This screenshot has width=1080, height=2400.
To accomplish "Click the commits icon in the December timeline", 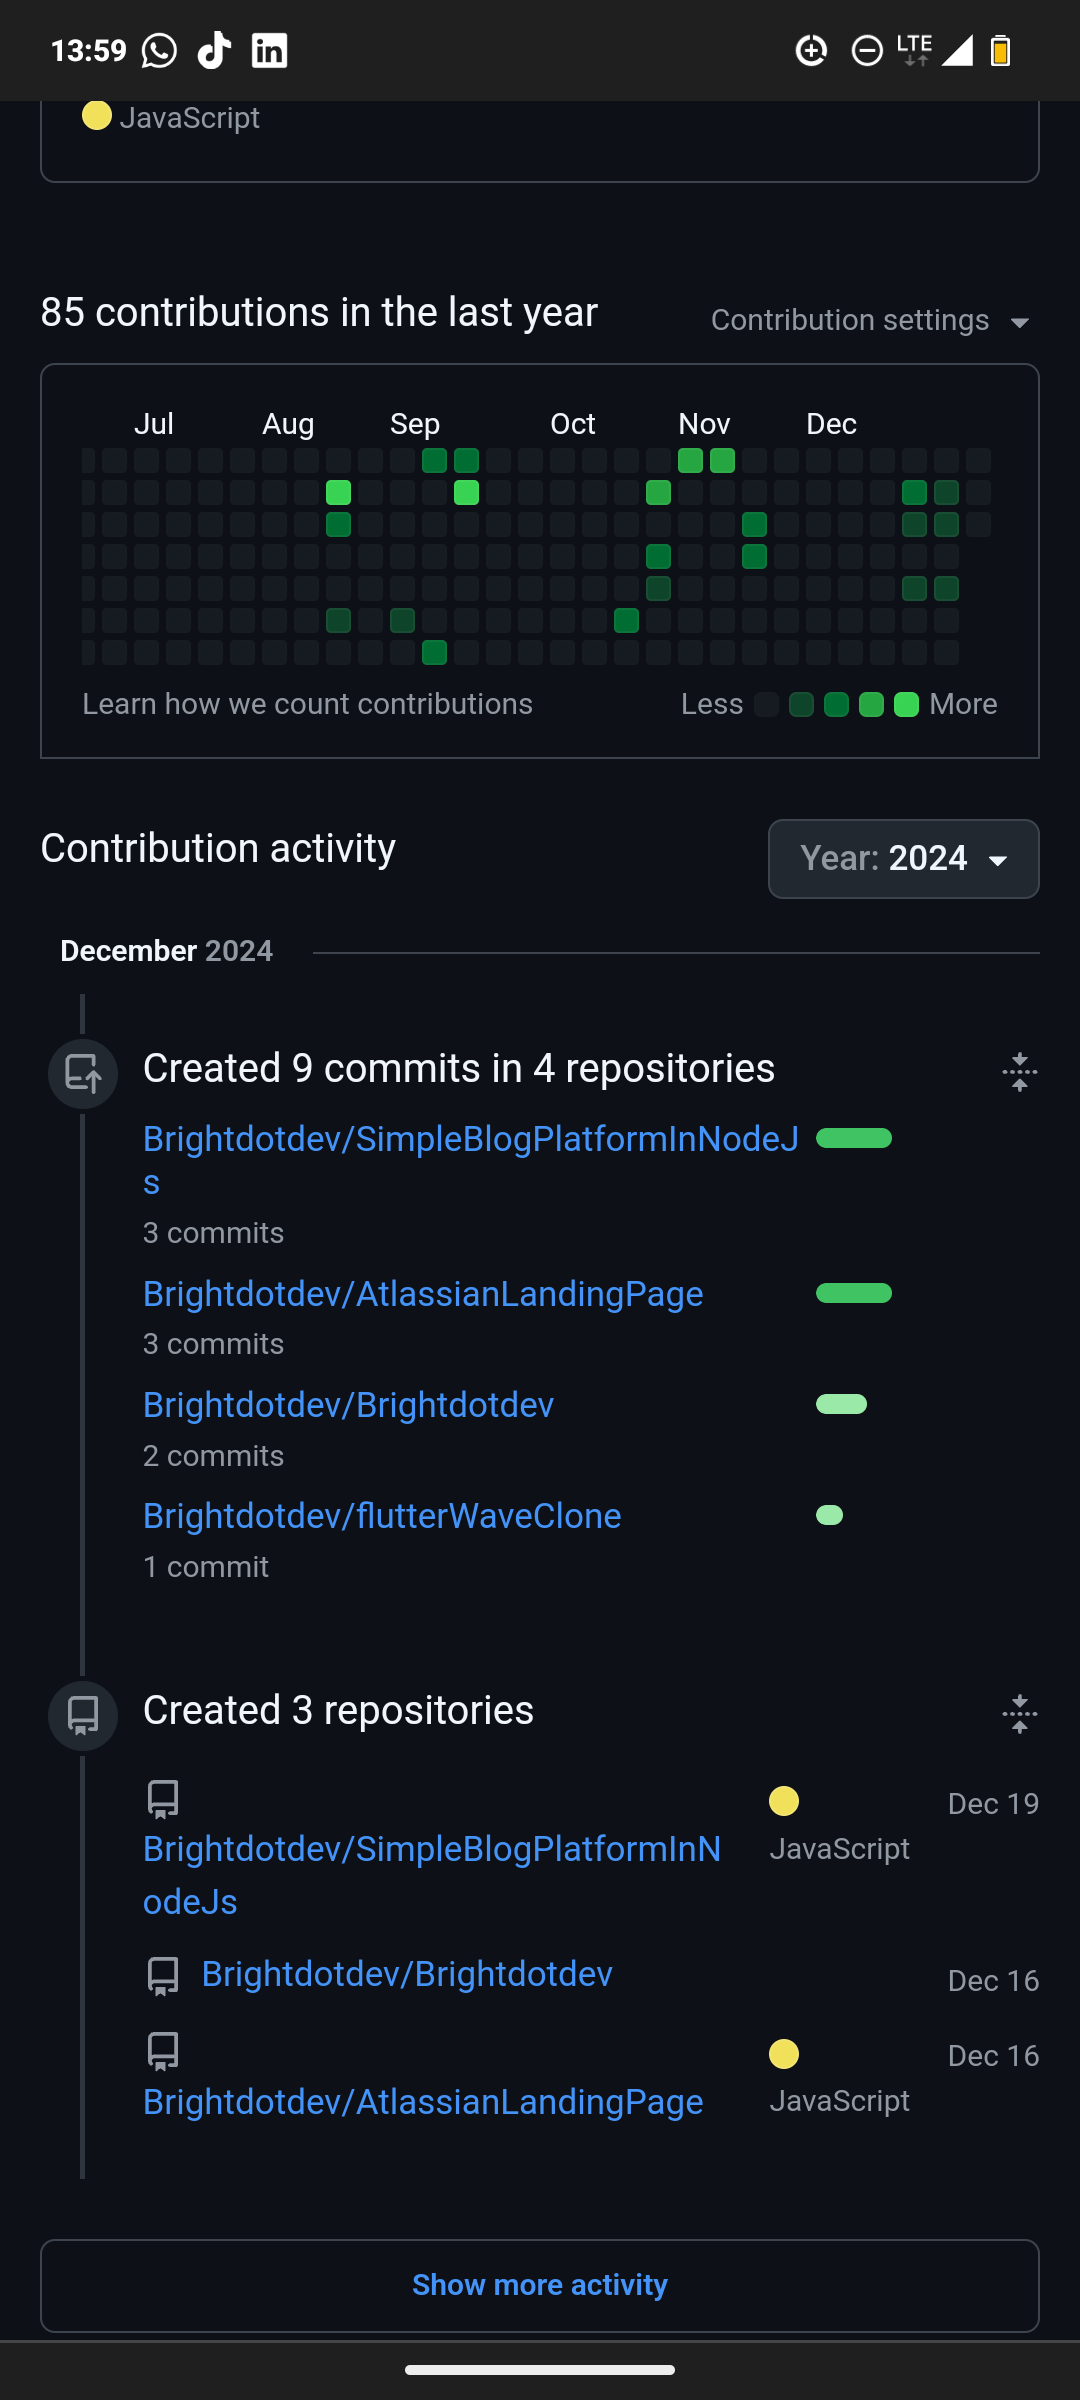I will click(82, 1073).
